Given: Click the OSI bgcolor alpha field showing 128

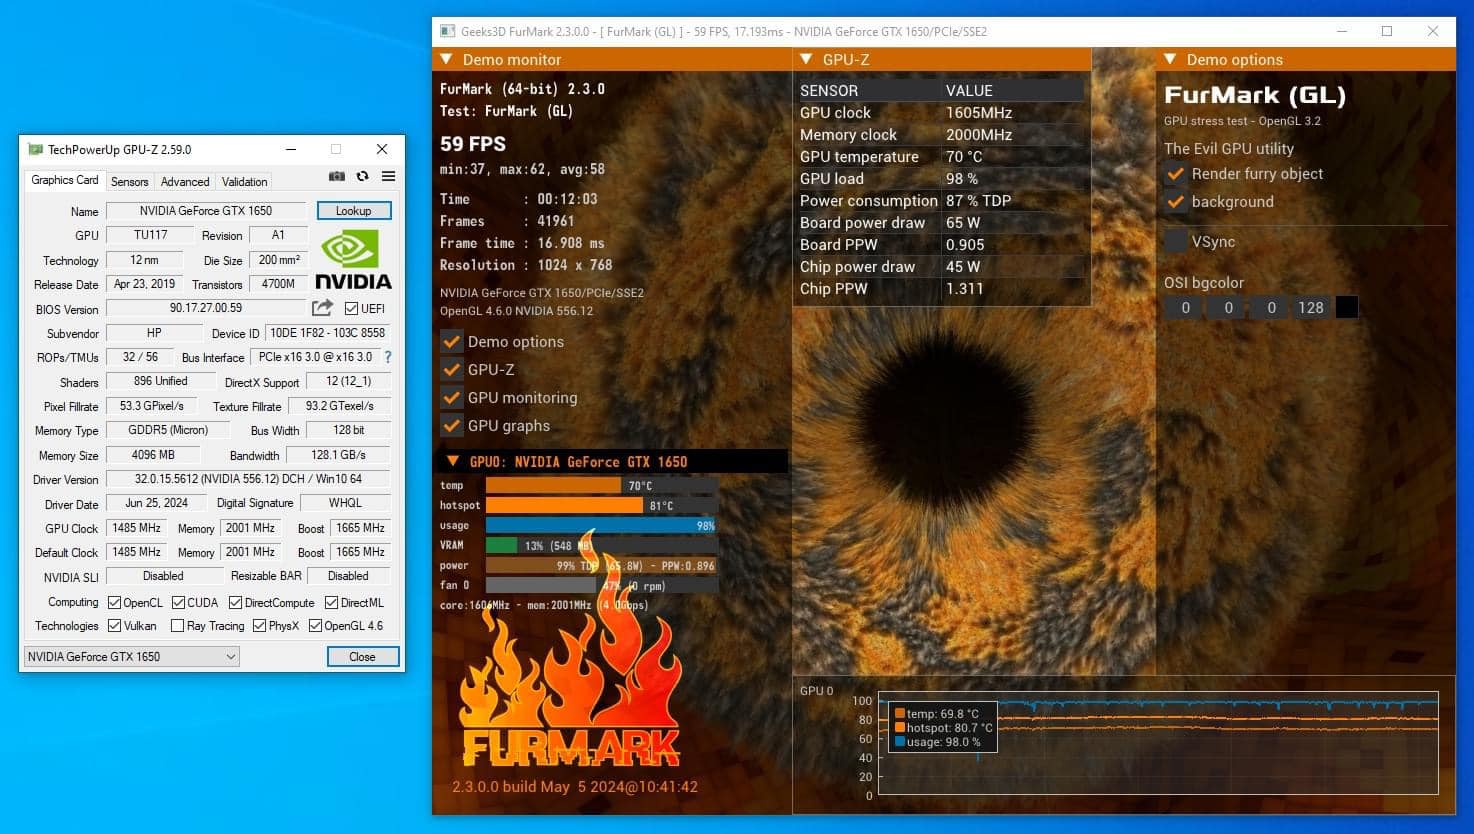Looking at the screenshot, I should 1310,308.
